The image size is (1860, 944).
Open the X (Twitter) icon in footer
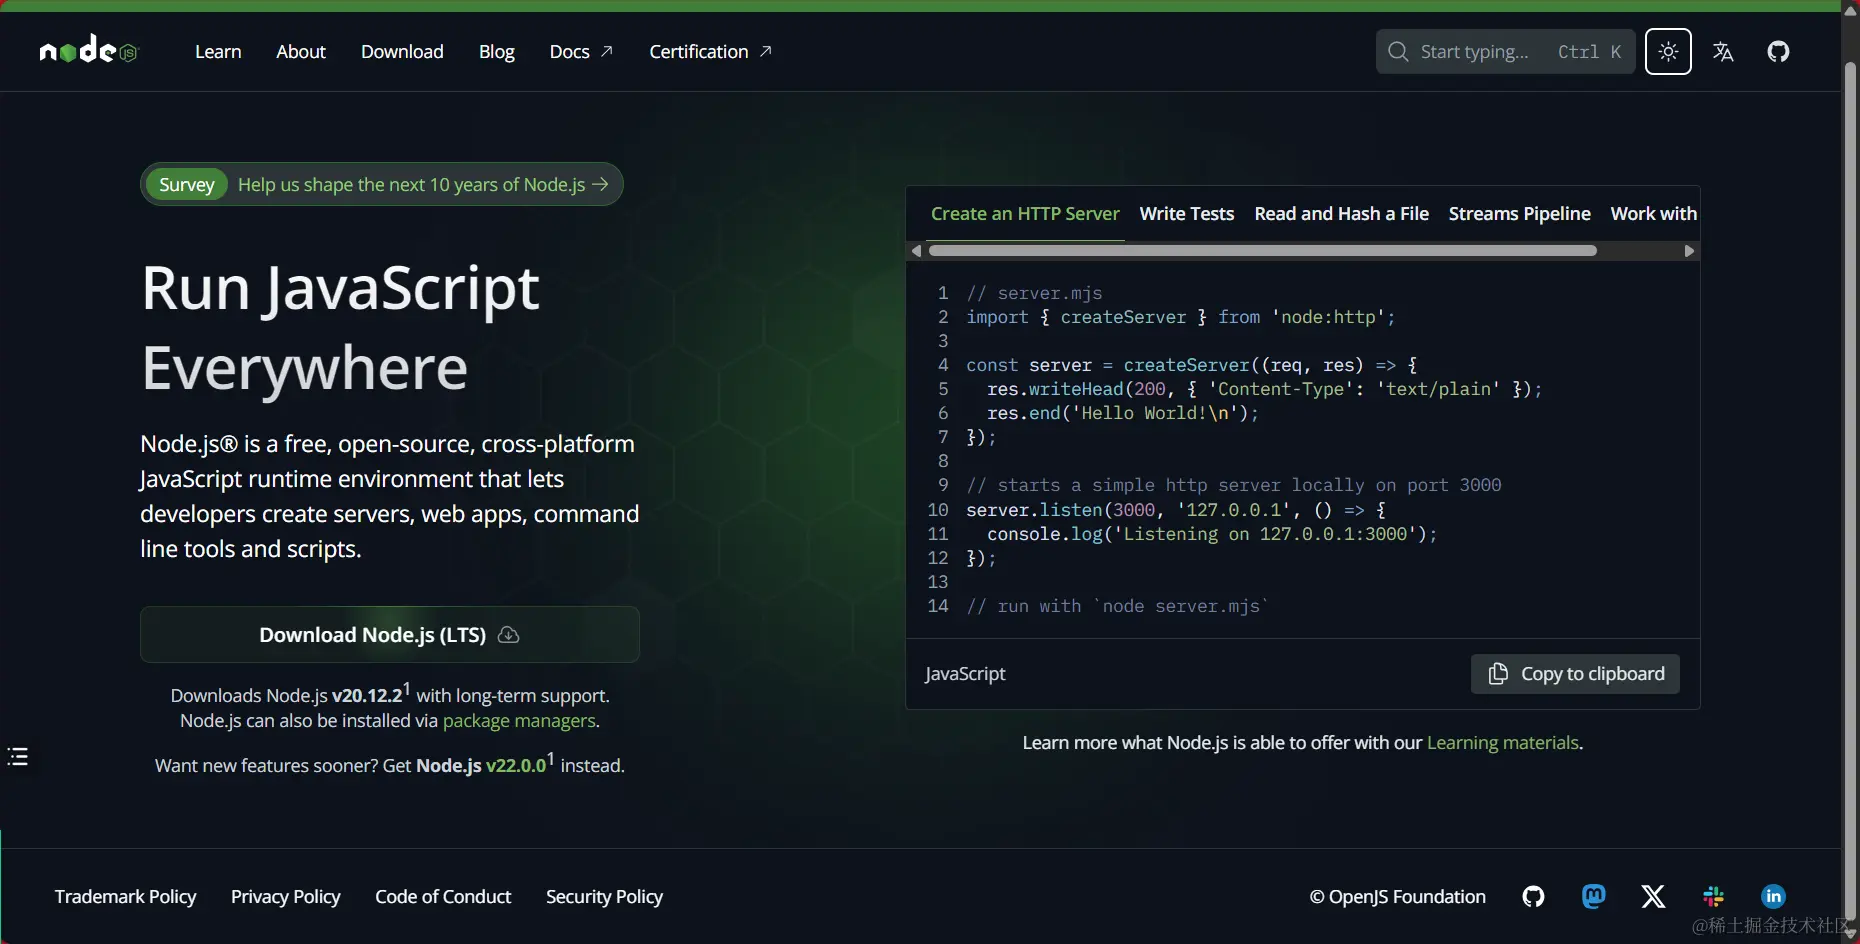click(x=1653, y=896)
